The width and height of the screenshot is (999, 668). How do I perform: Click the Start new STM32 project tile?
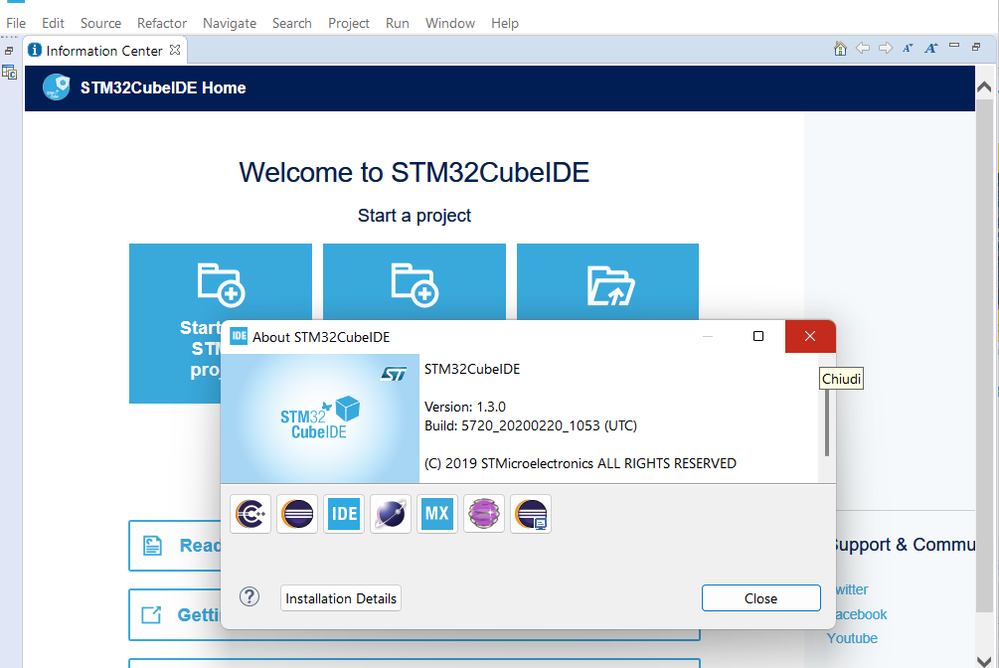point(220,323)
